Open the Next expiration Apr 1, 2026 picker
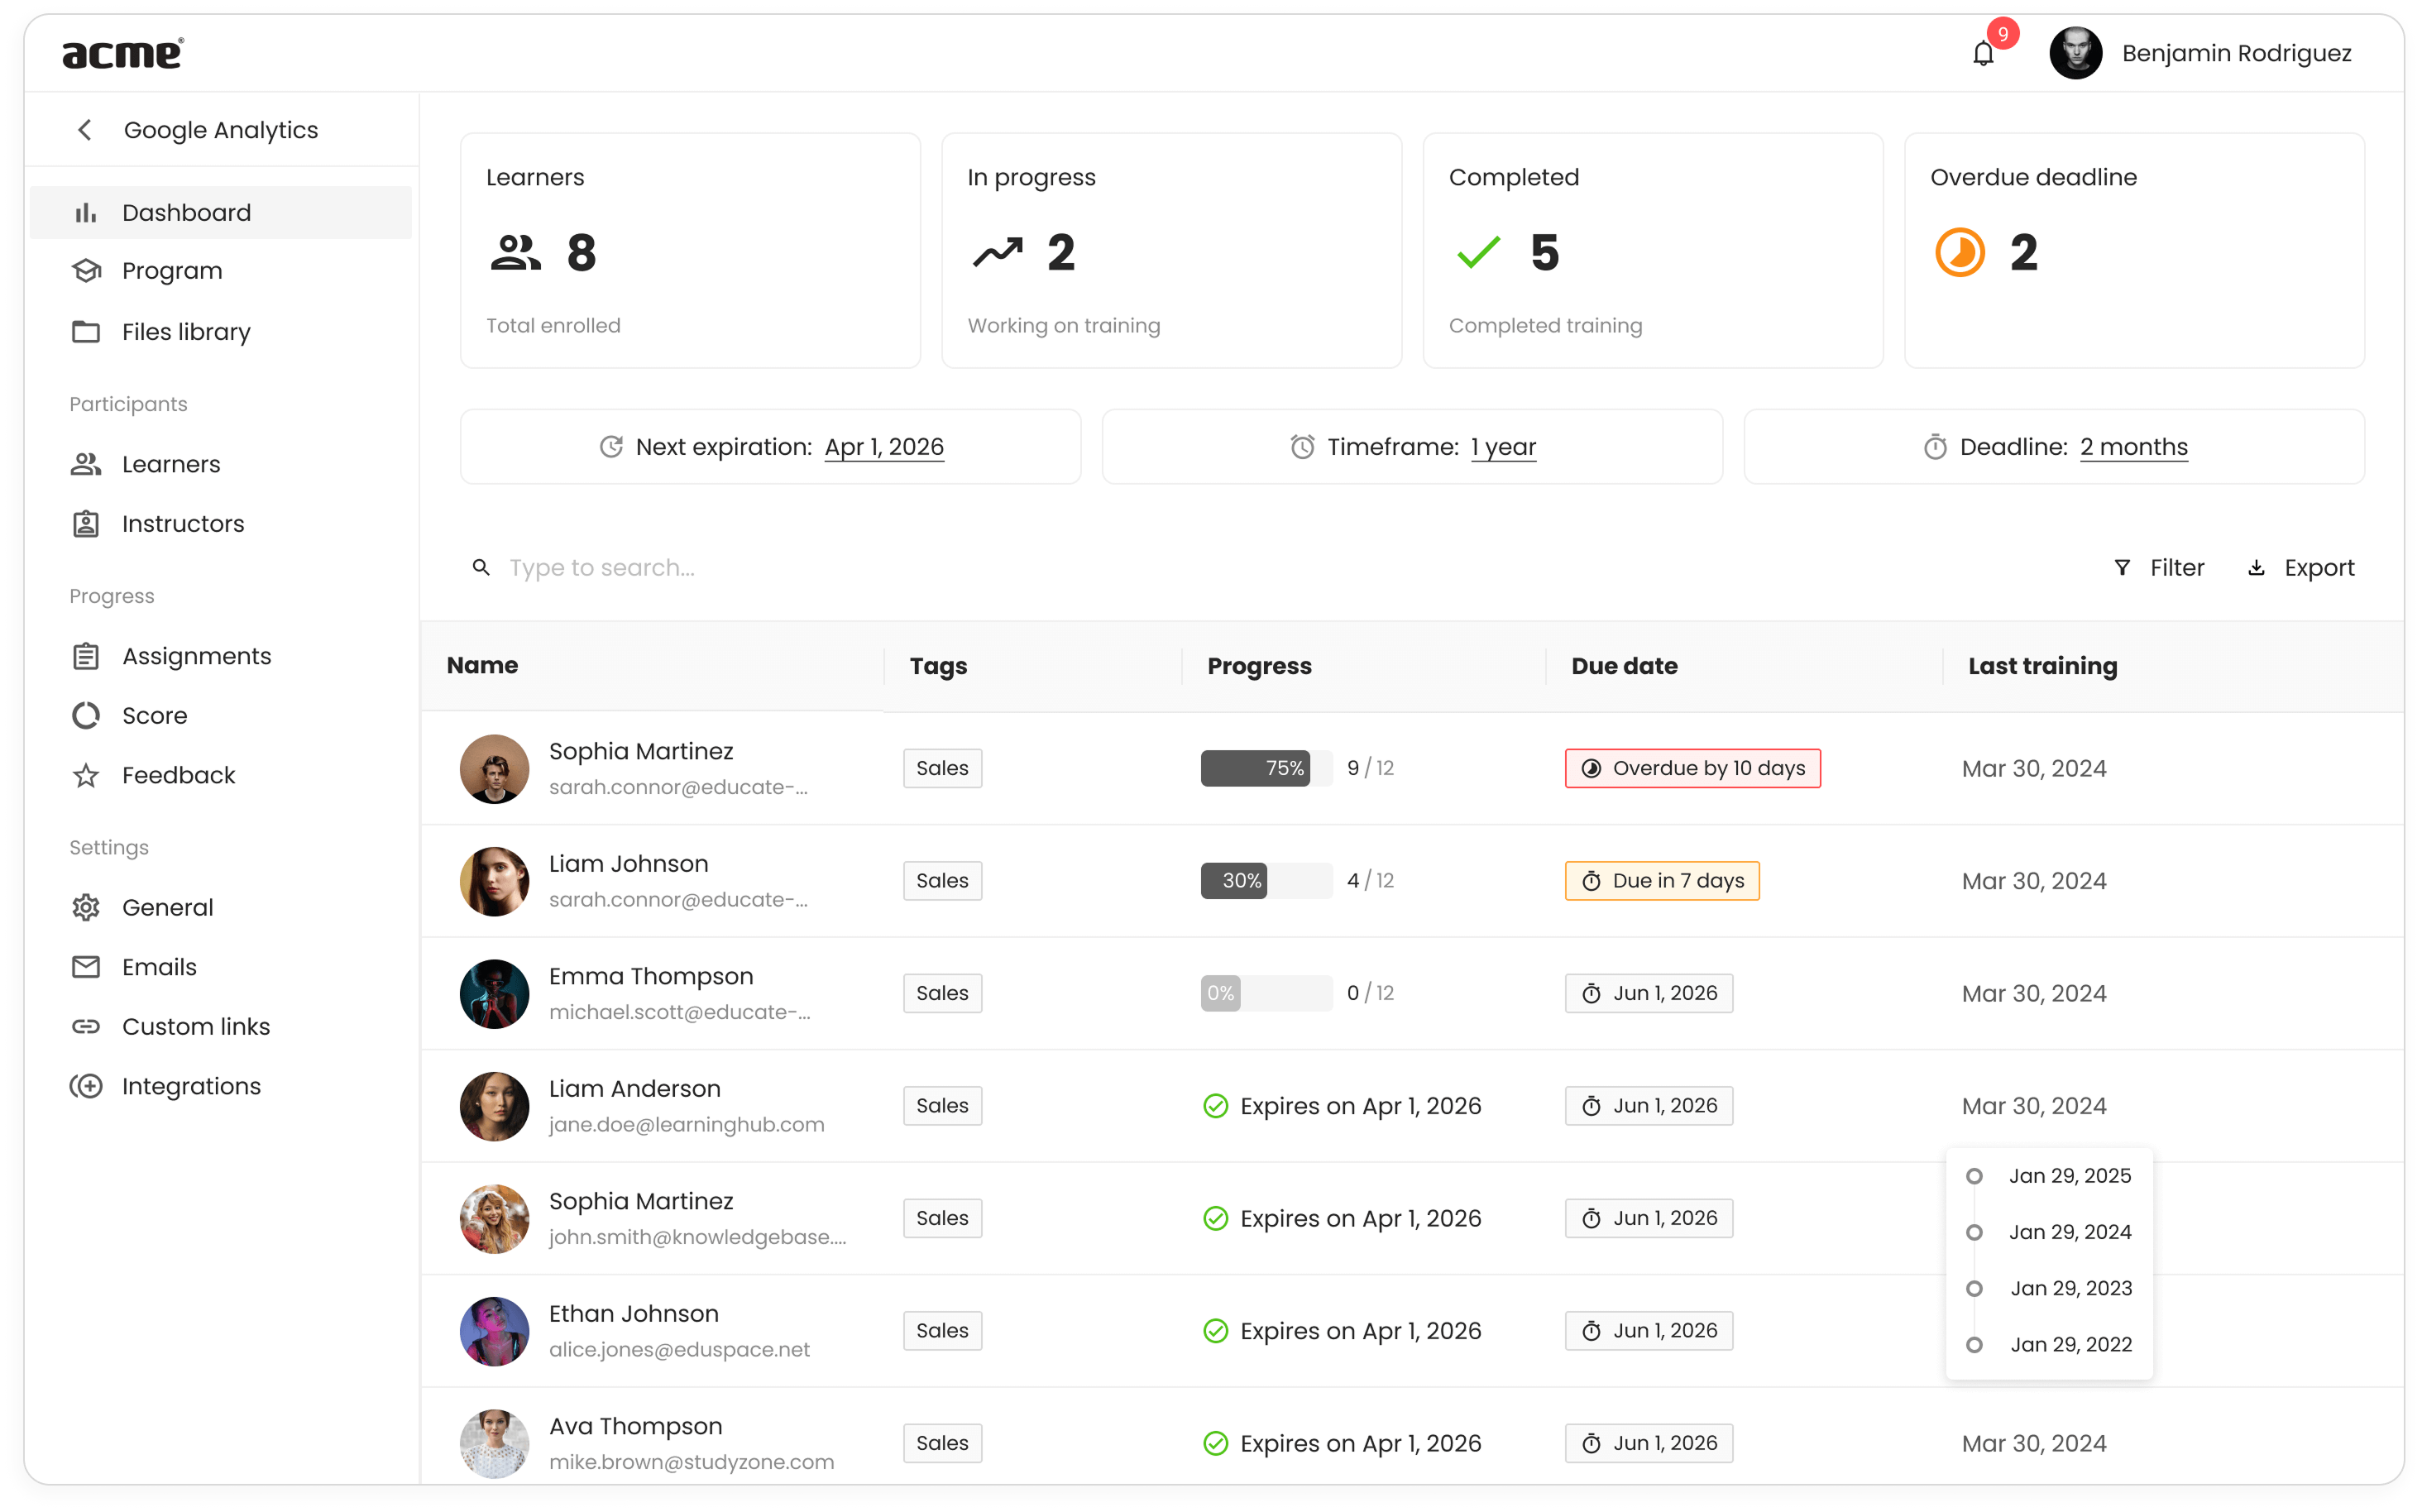The image size is (2422, 1512). [884, 447]
